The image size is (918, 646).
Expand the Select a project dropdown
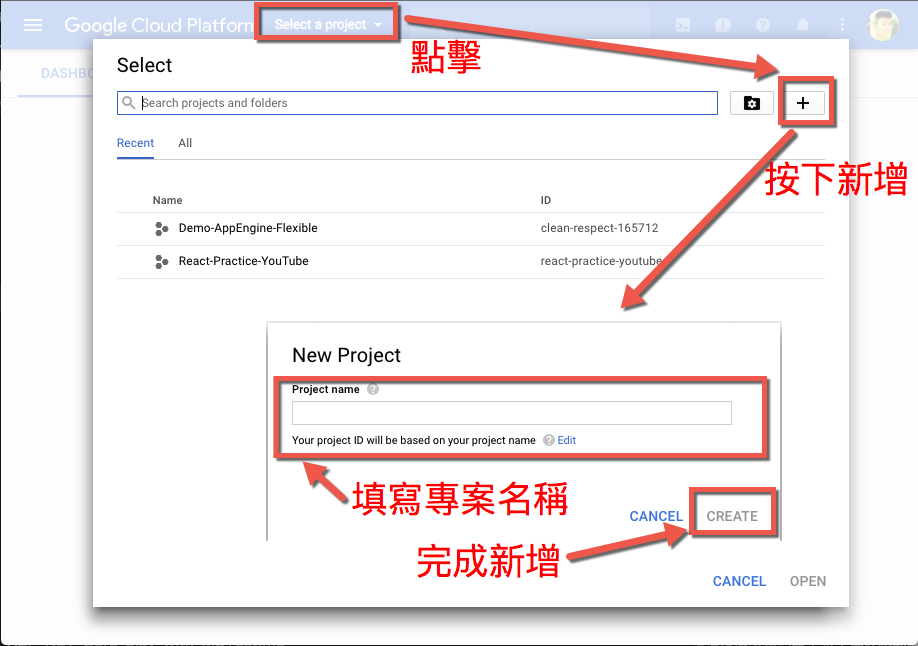tap(328, 24)
